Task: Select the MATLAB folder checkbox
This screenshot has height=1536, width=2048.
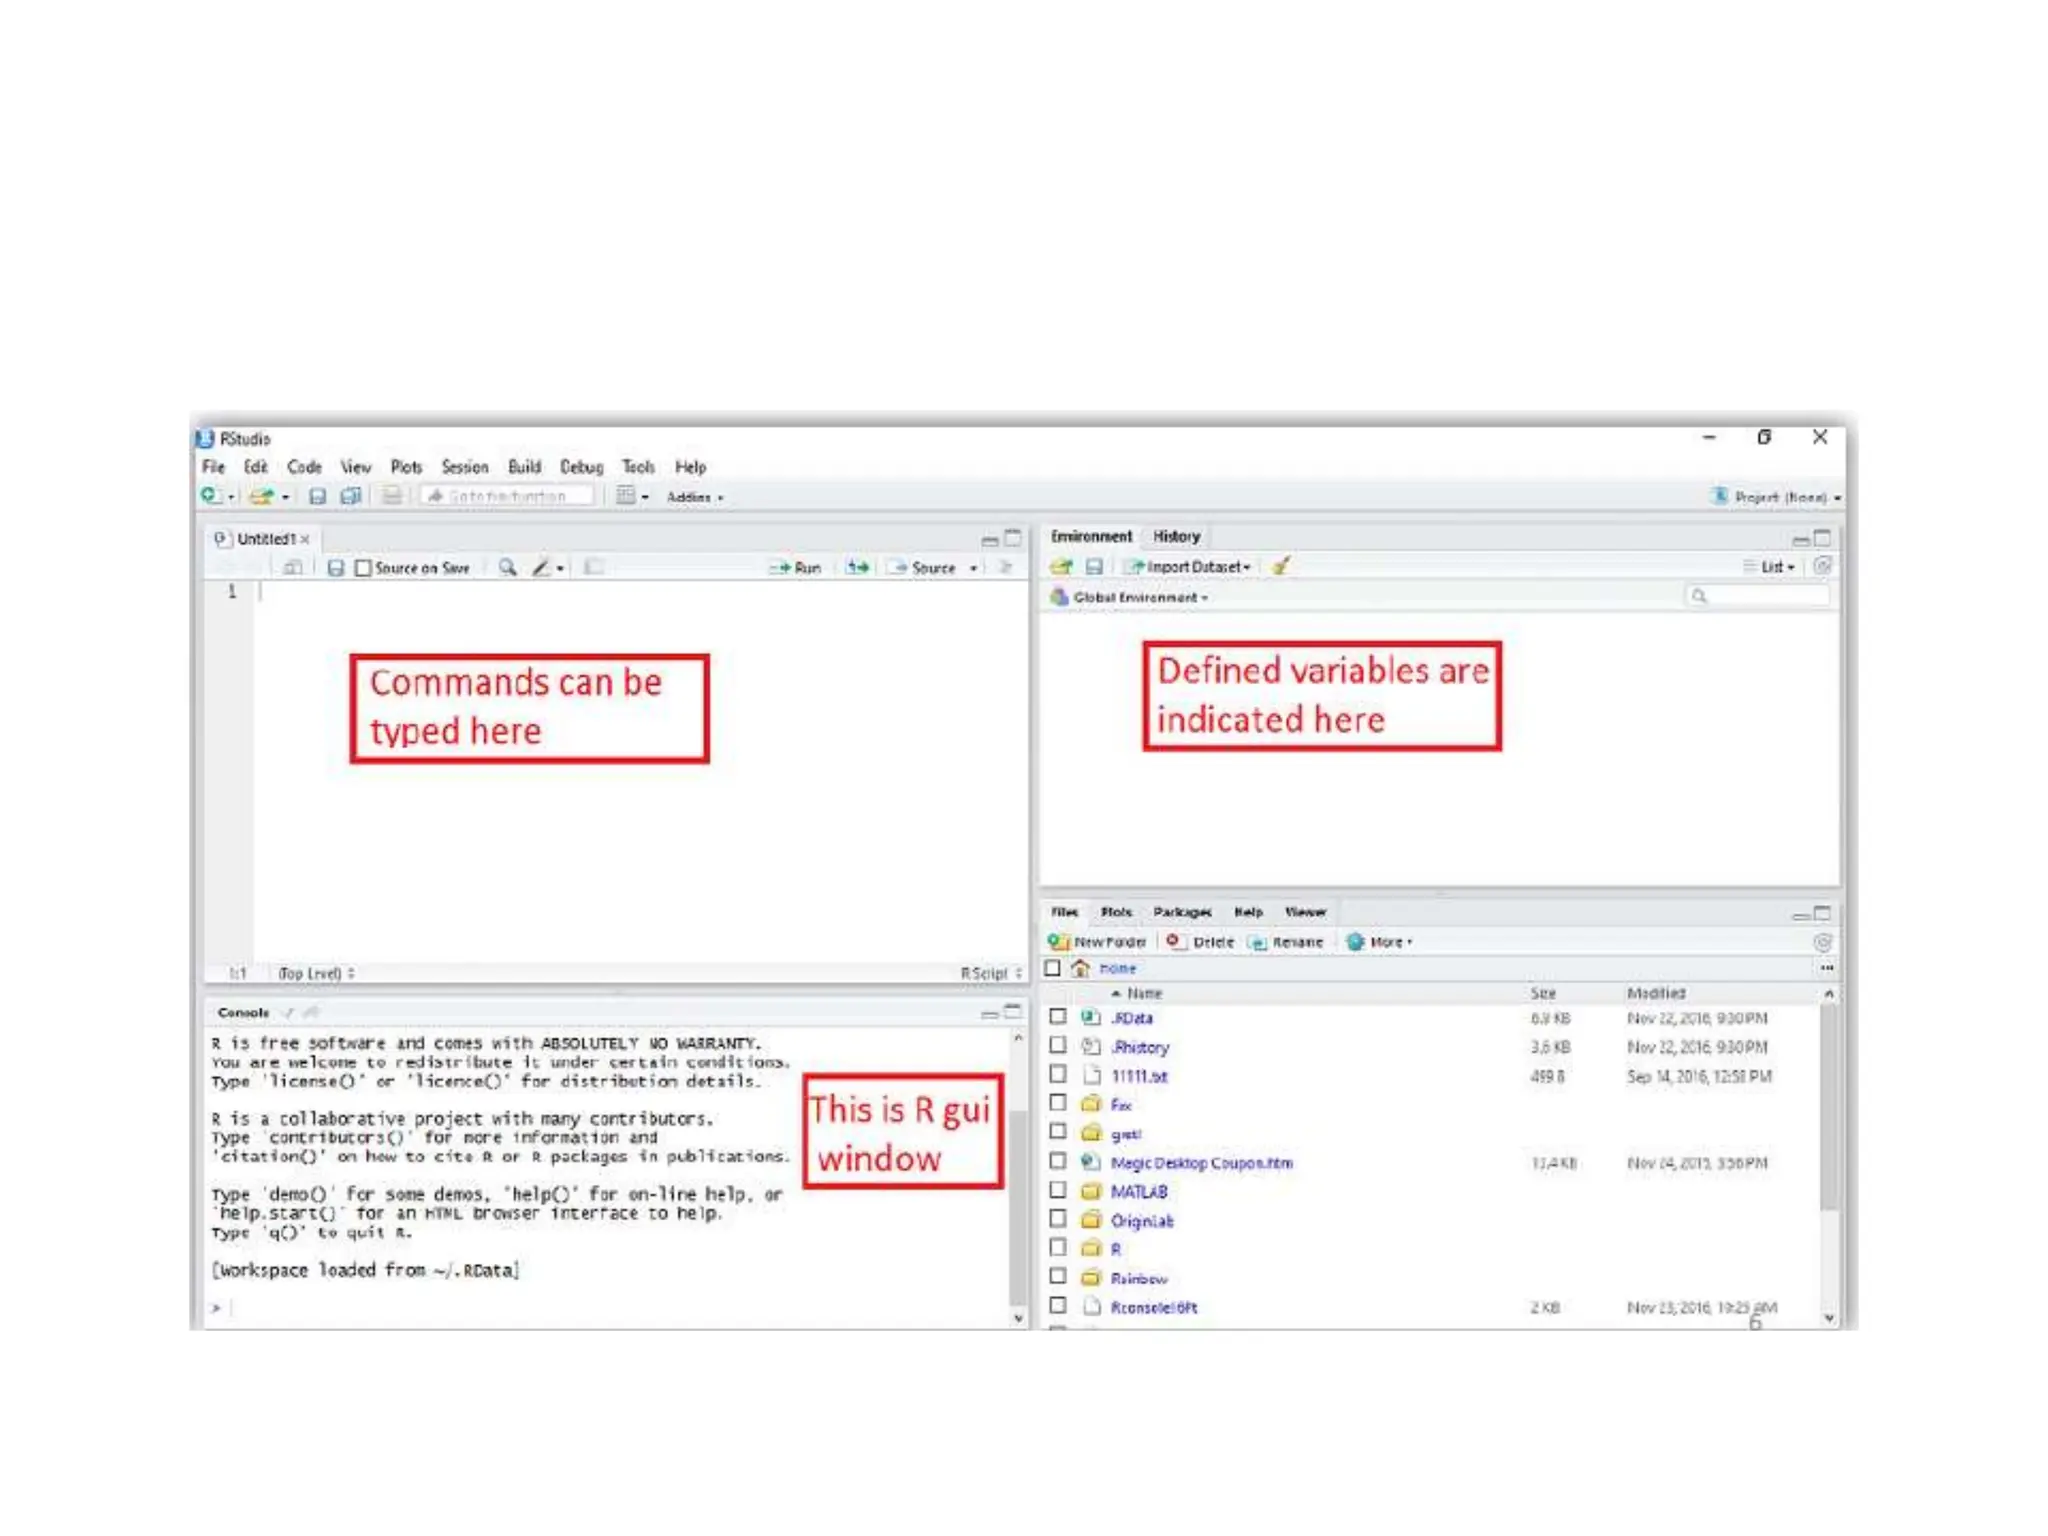Action: click(x=1058, y=1190)
